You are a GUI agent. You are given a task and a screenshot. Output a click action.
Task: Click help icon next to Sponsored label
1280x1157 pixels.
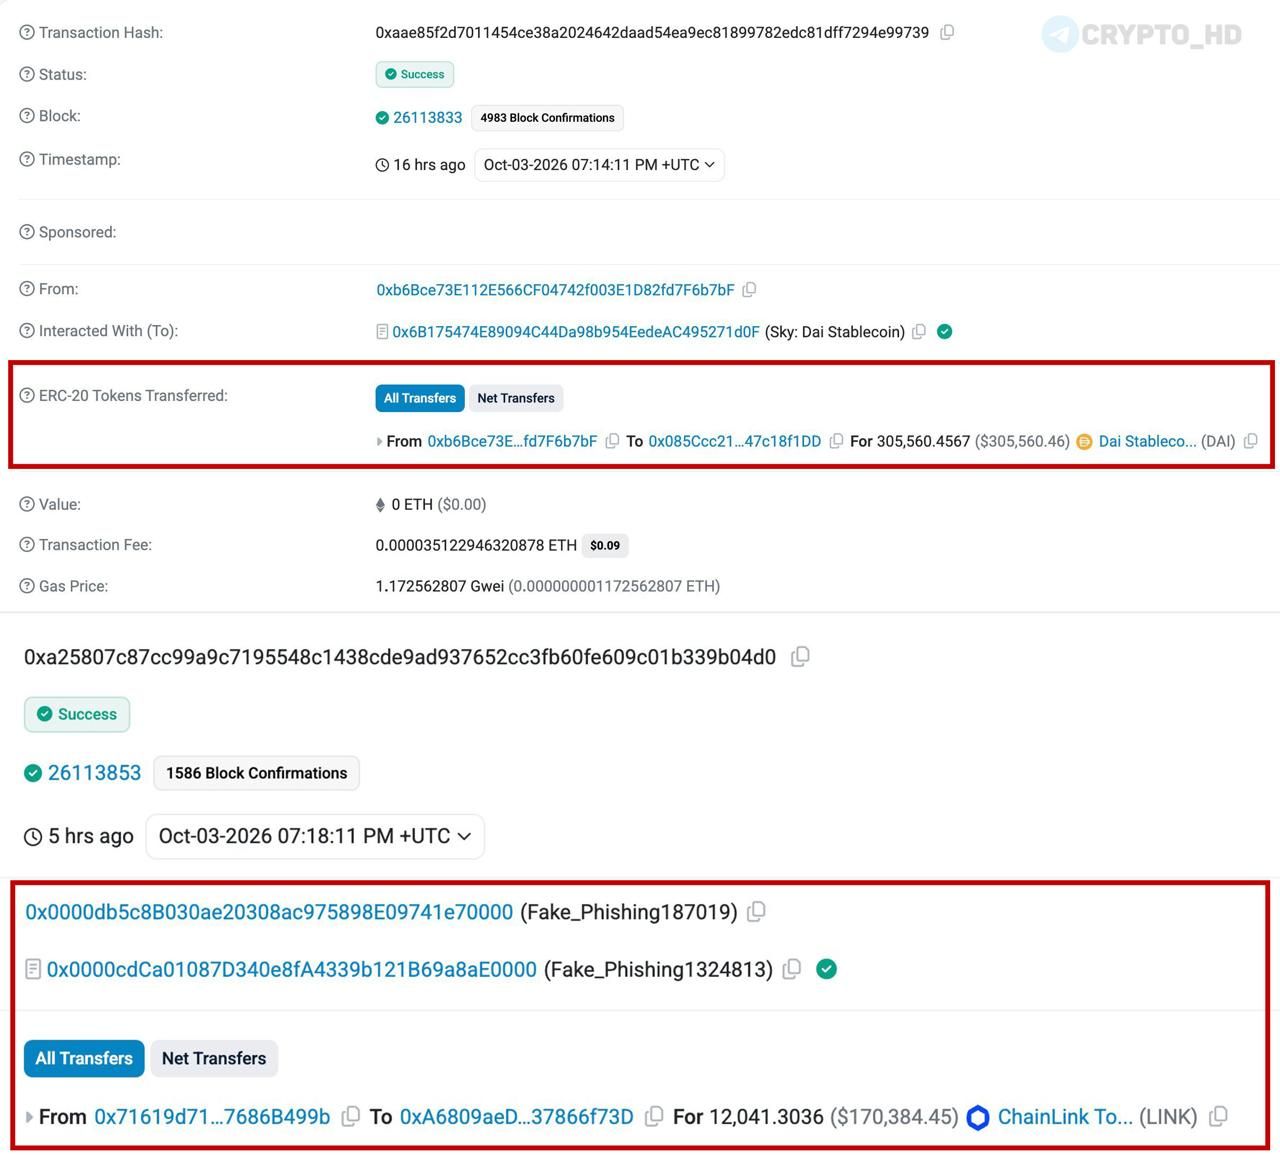point(27,232)
